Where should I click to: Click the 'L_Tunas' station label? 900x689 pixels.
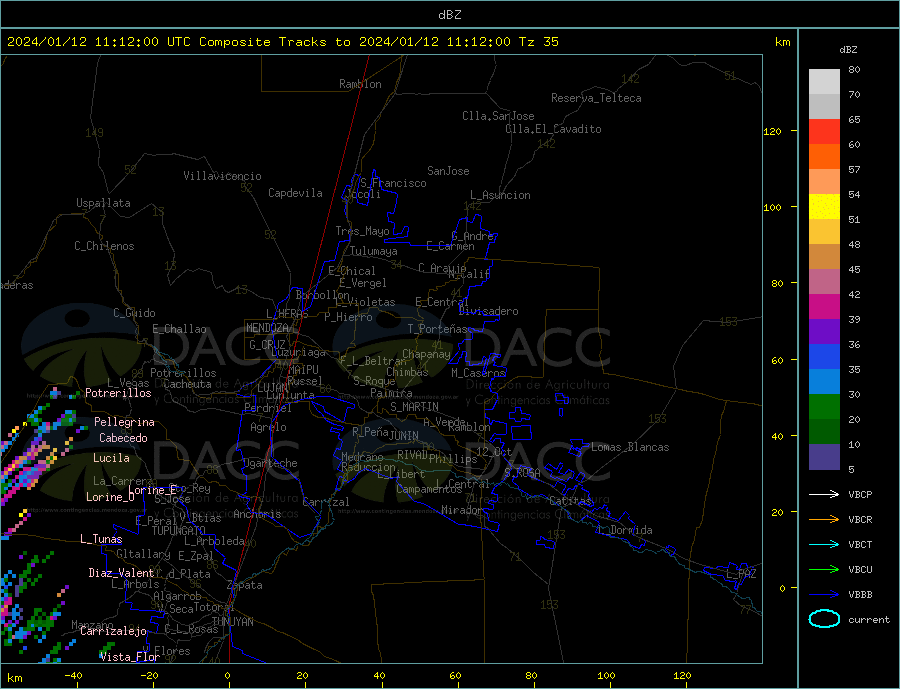[x=101, y=539]
